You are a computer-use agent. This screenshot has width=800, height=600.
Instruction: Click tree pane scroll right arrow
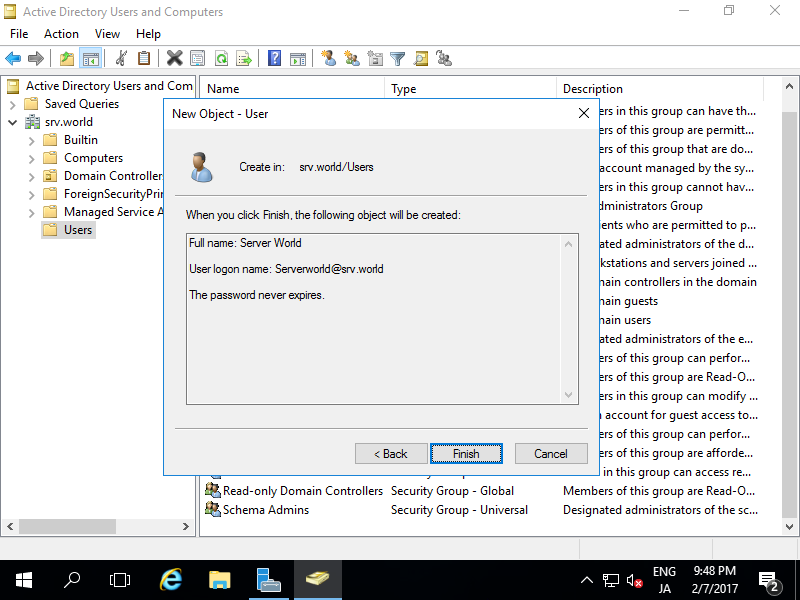coord(186,526)
